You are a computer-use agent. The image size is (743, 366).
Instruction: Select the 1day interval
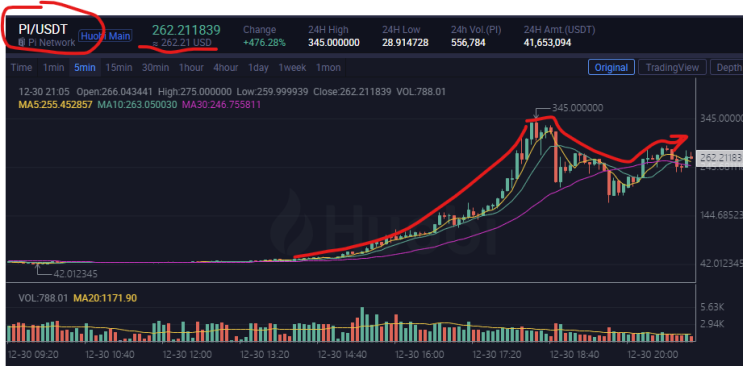click(258, 68)
